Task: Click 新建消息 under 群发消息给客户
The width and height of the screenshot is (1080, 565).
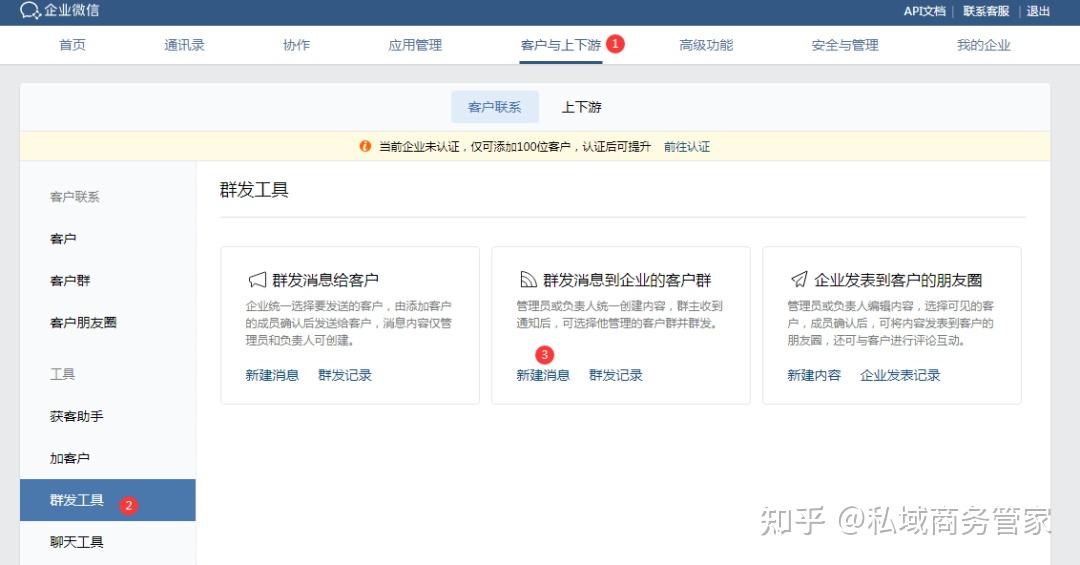Action: click(272, 375)
